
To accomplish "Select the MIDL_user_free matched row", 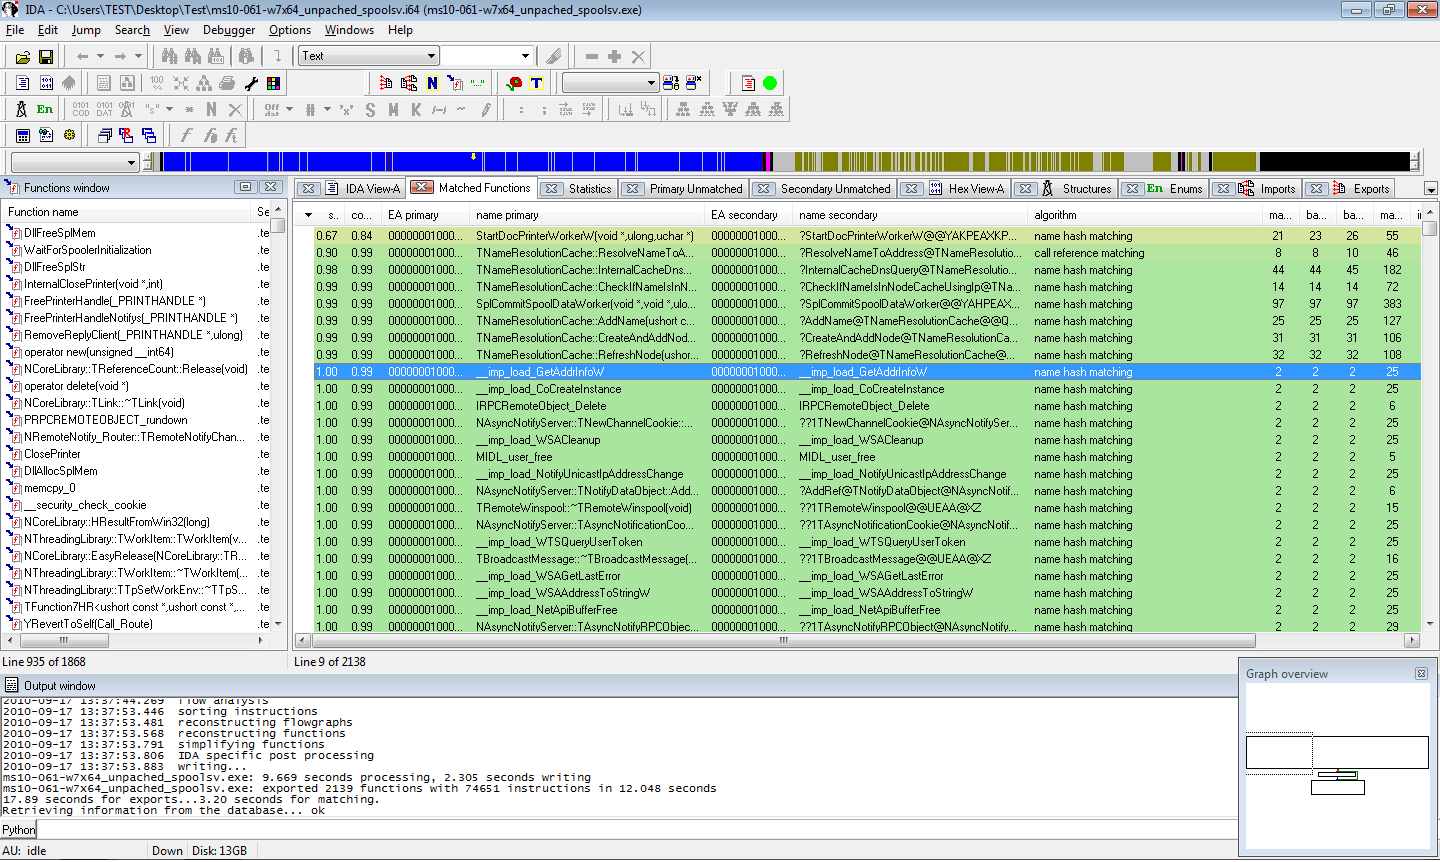I will [x=867, y=457].
